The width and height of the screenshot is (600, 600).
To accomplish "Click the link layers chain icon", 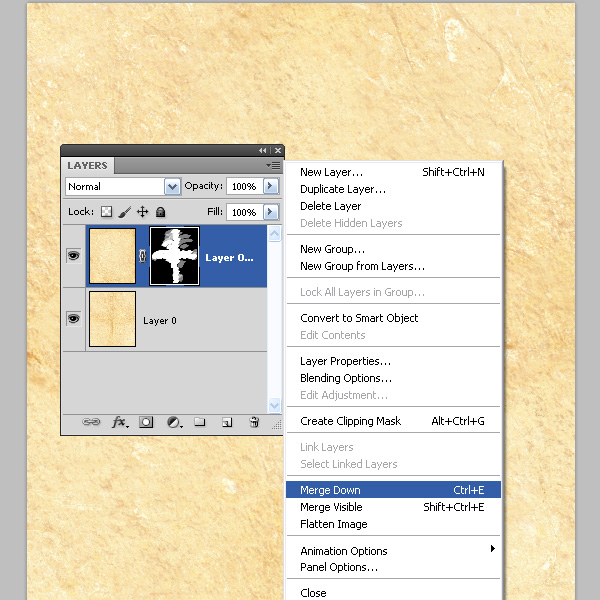I will [91, 422].
